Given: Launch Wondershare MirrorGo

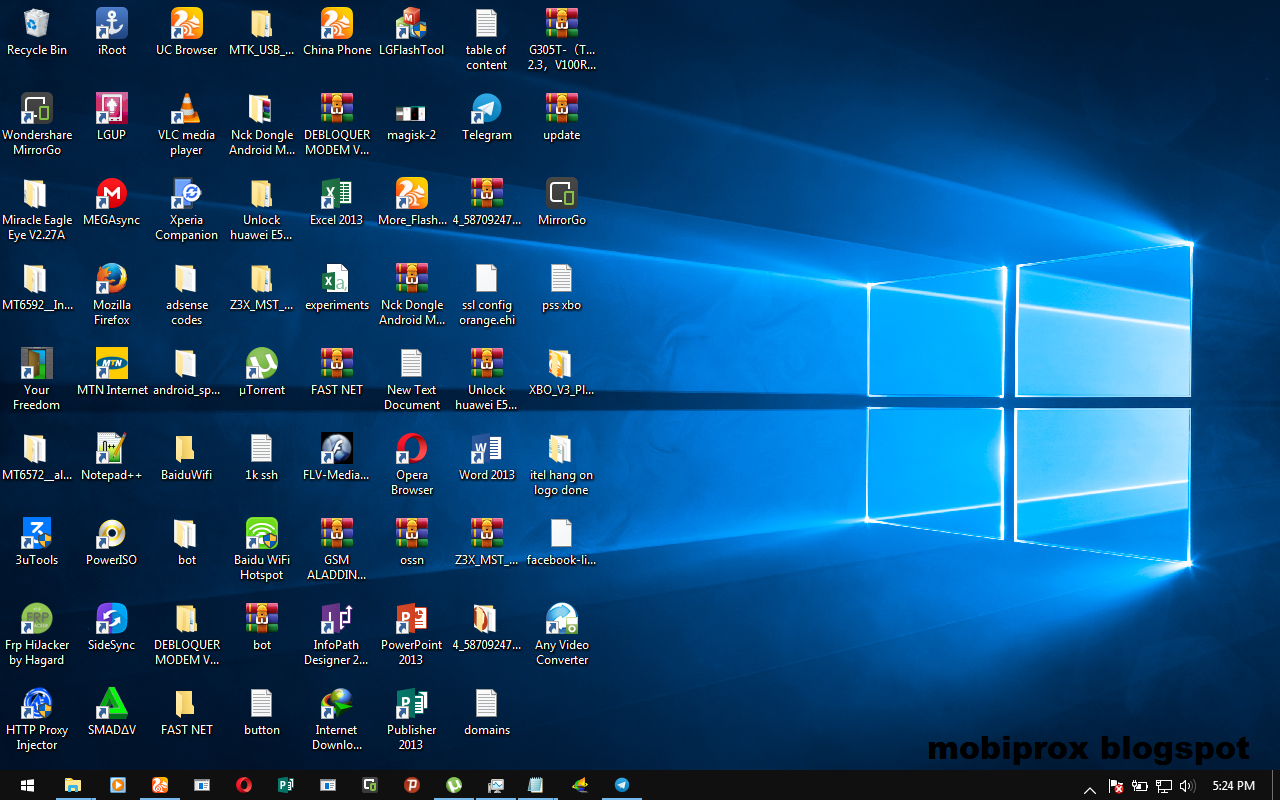Looking at the screenshot, I should pos(37,110).
